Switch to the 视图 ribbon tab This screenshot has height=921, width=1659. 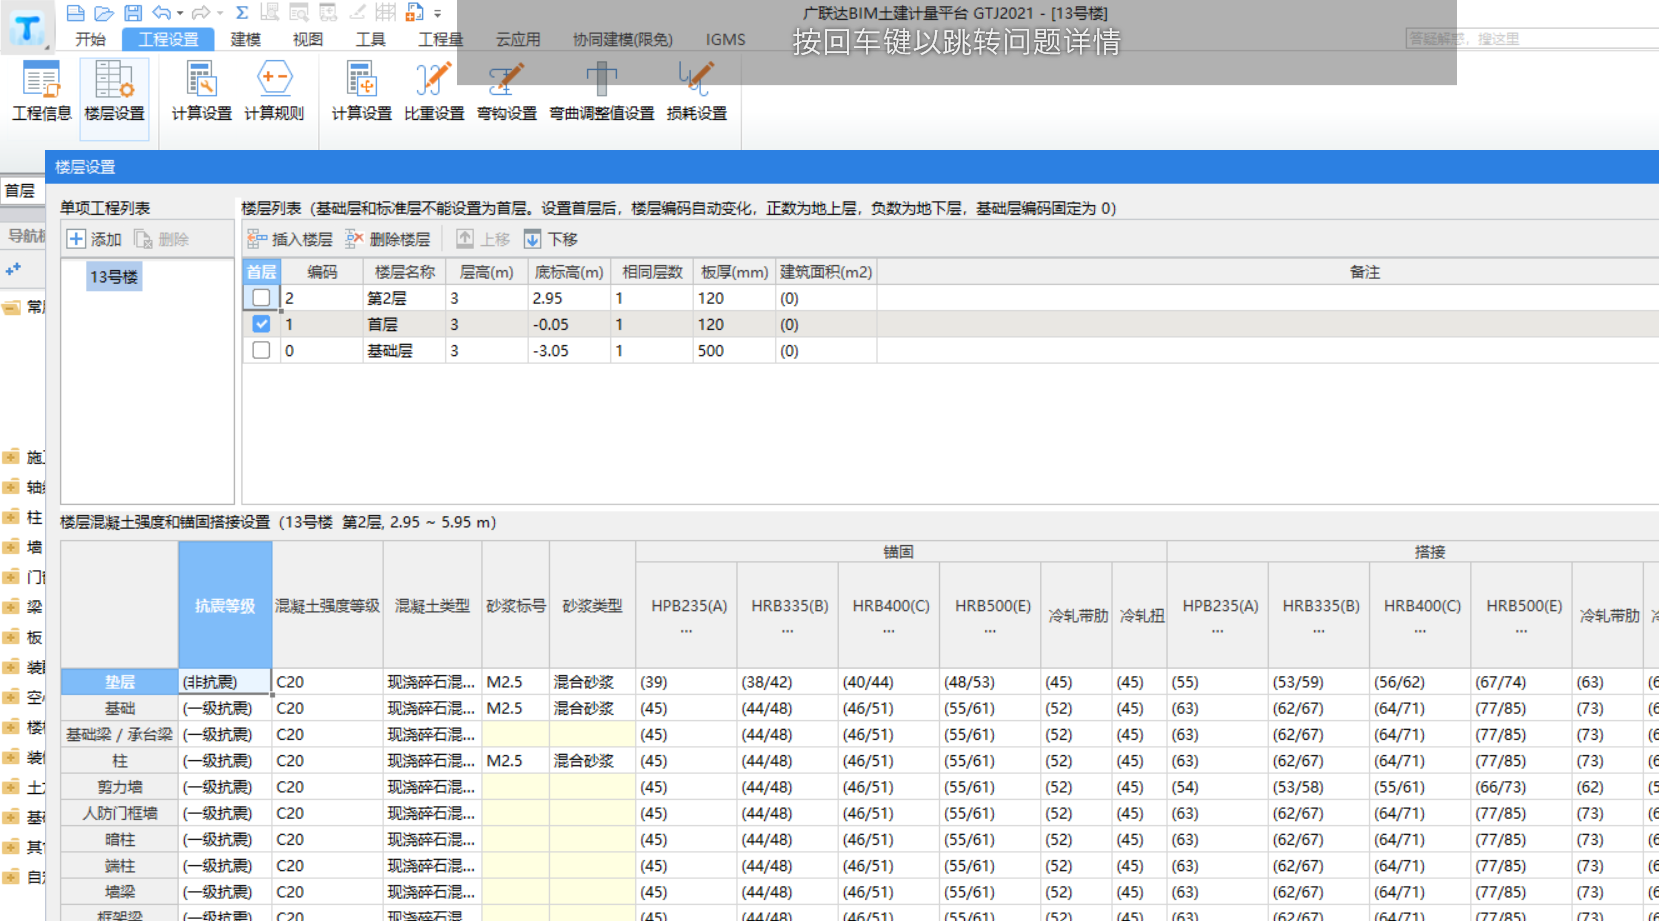tap(308, 39)
